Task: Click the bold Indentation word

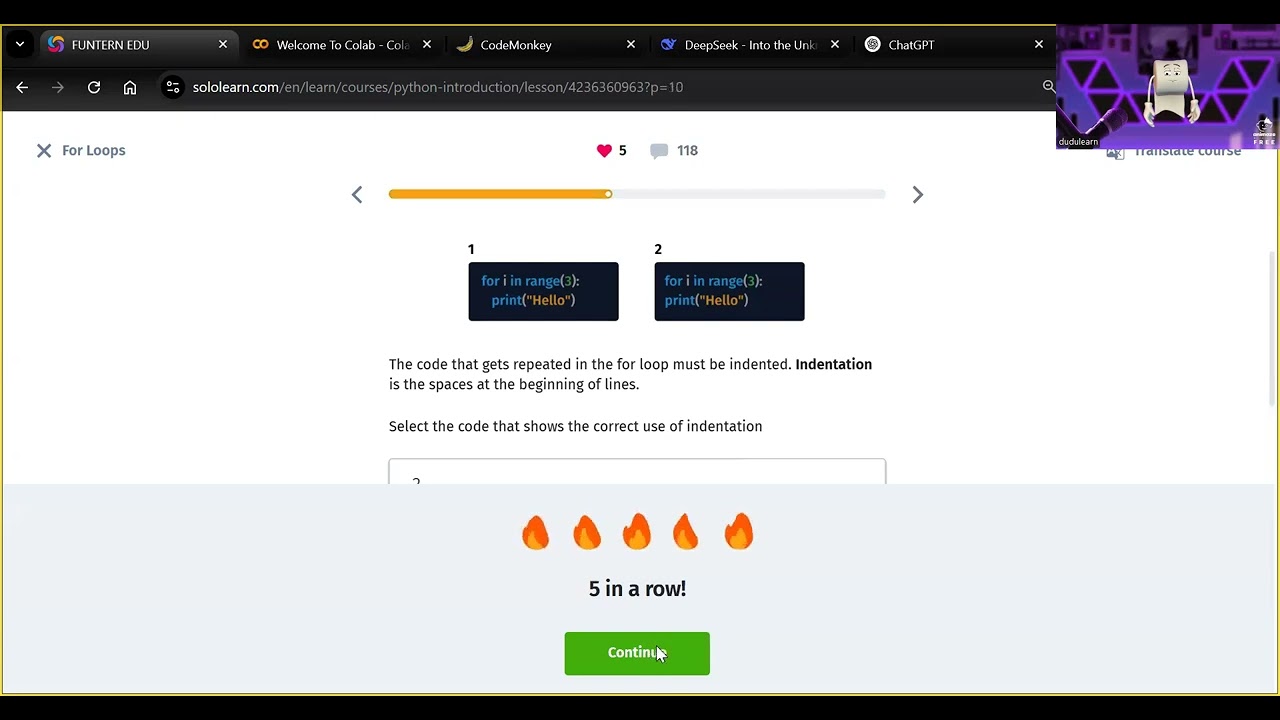Action: pos(833,365)
